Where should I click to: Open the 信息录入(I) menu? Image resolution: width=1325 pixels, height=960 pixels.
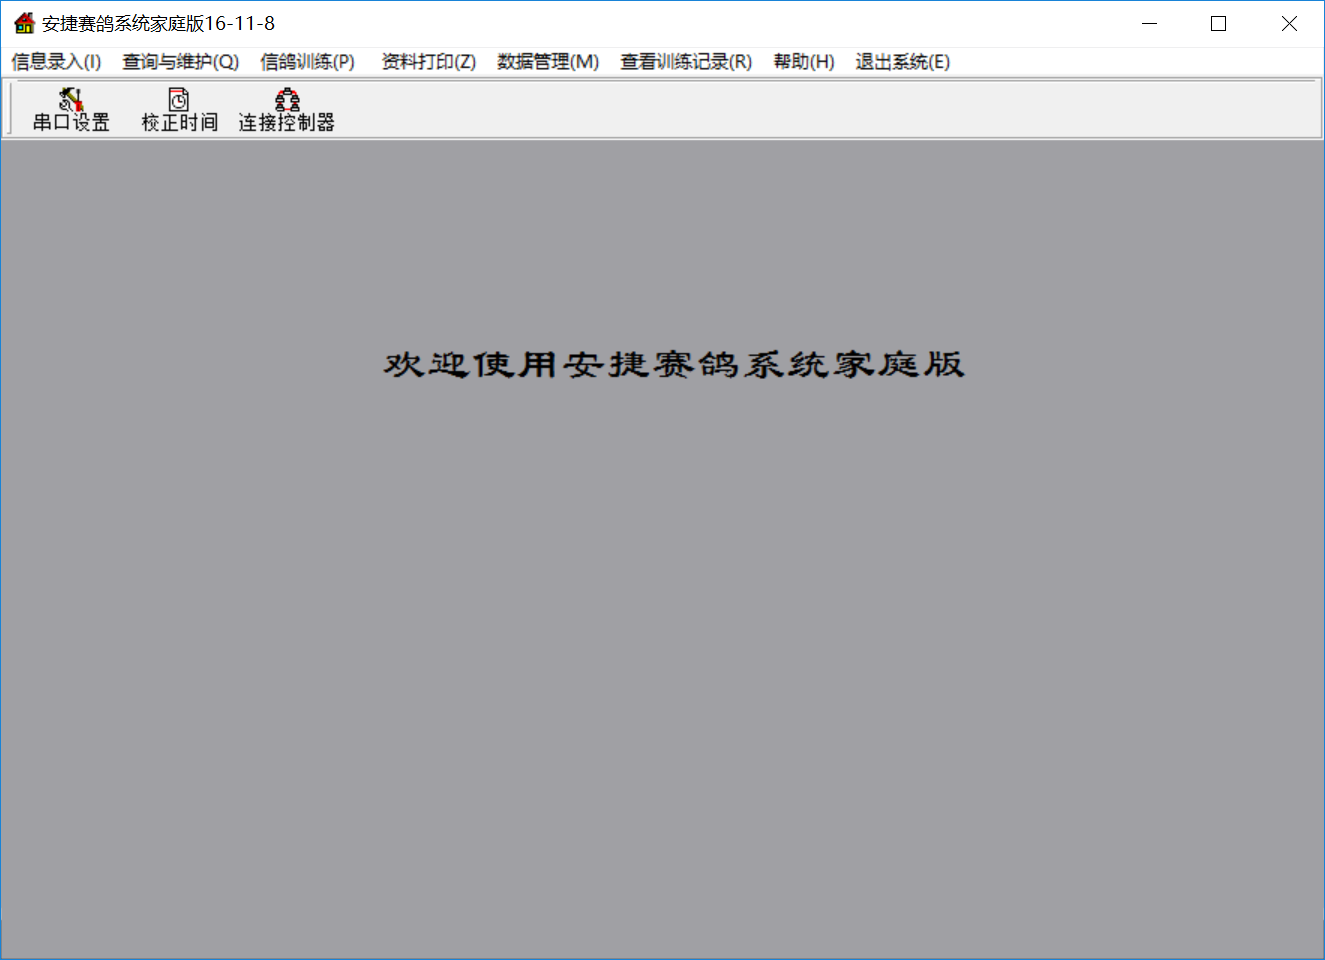point(57,62)
